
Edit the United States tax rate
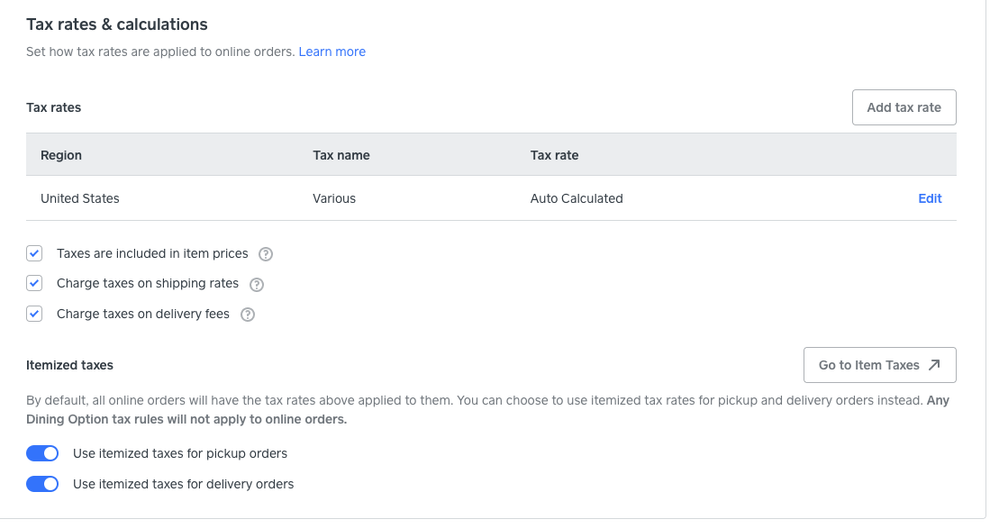click(929, 199)
